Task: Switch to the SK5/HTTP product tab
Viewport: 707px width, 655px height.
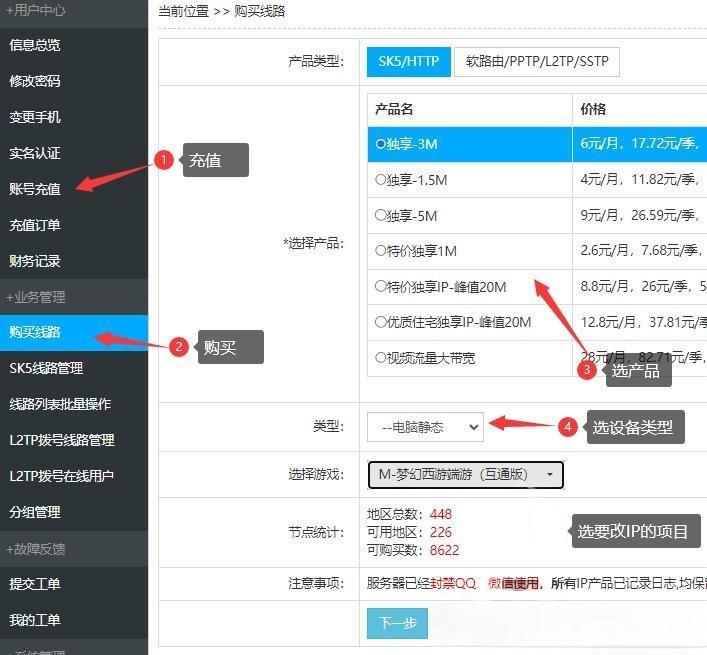Action: (x=408, y=61)
